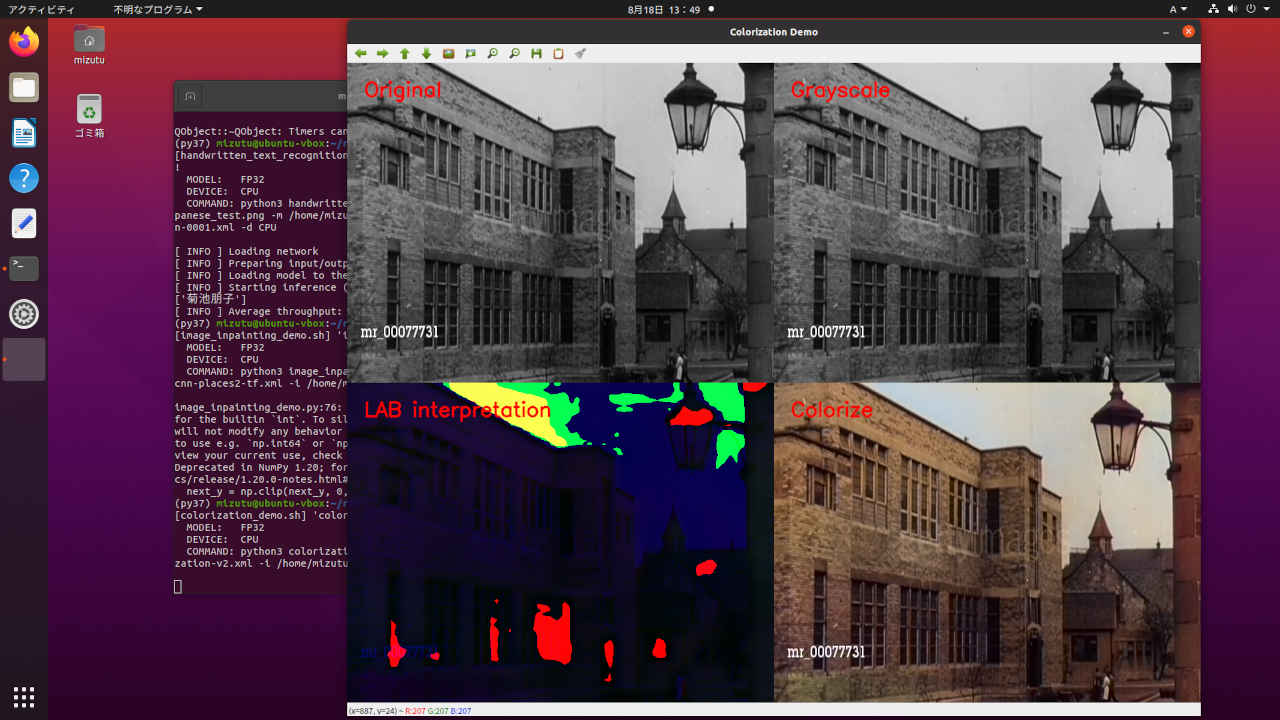Open the display properties brush icon
The height and width of the screenshot is (720, 1280).
[580, 54]
